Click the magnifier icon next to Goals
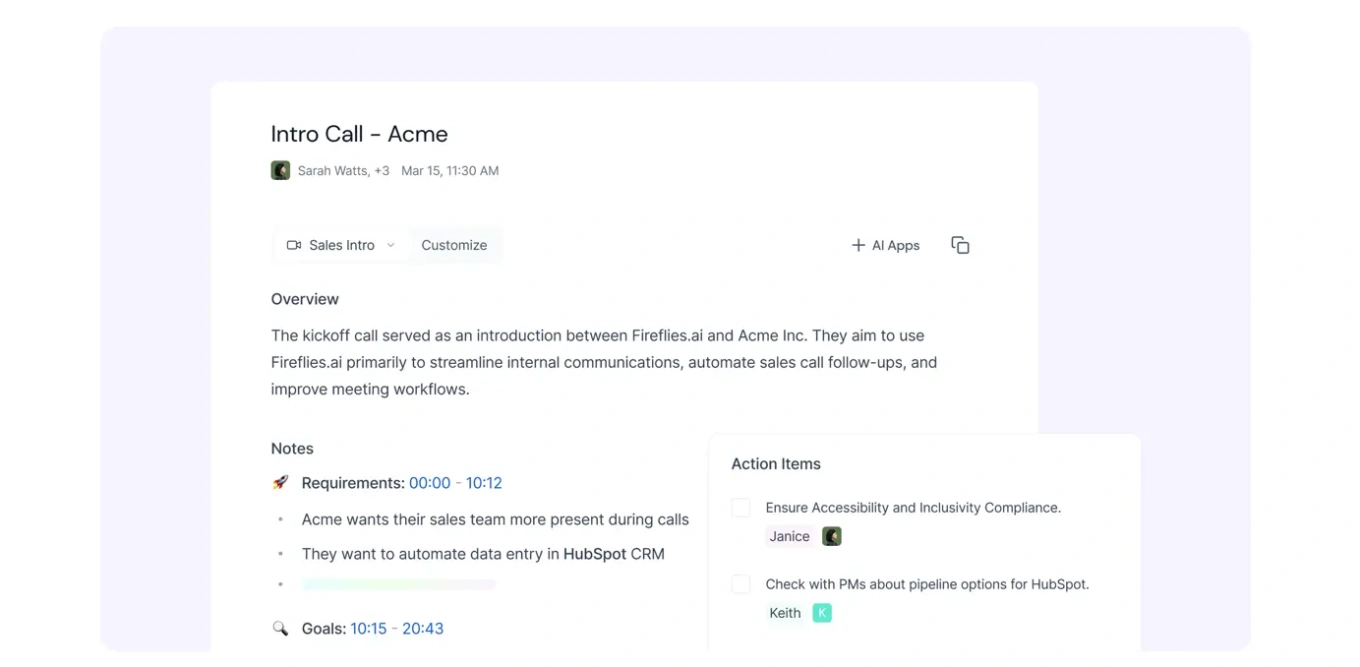The height and width of the screenshot is (667, 1360). (x=280, y=629)
